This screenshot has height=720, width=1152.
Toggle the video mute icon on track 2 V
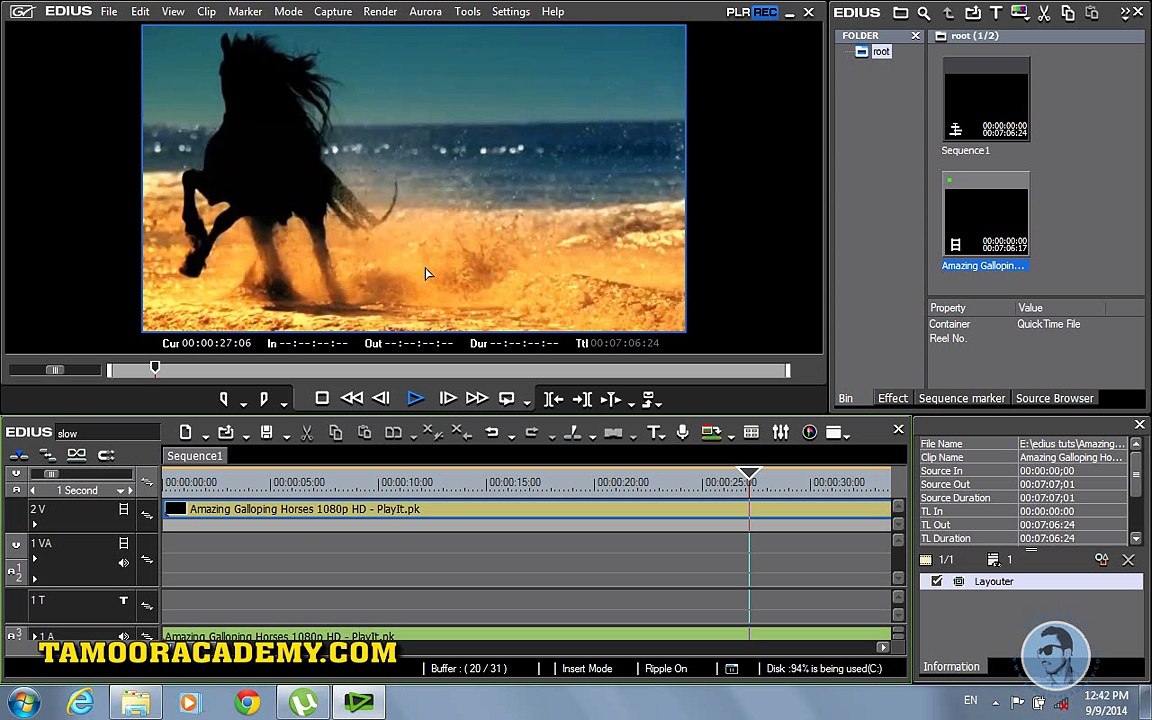123,508
